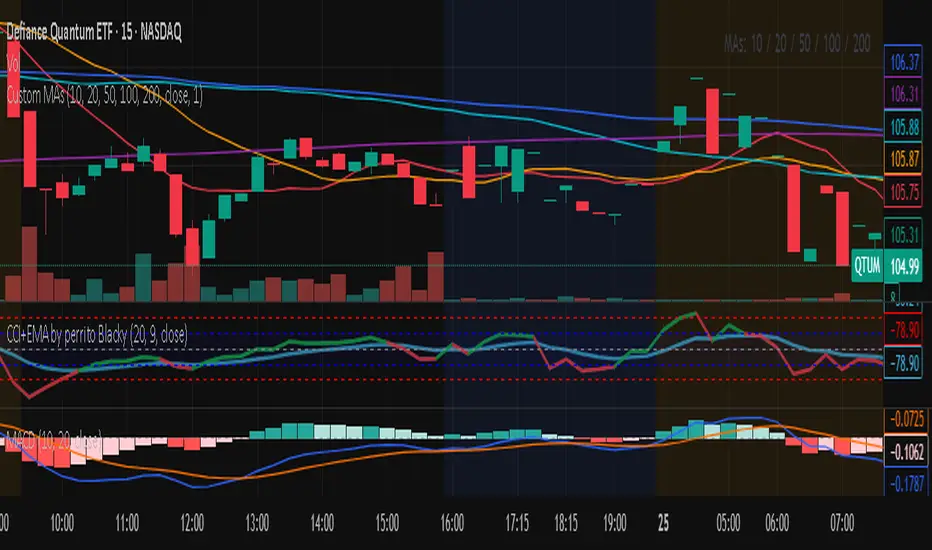Click the bold 25 date label

pyautogui.click(x=663, y=523)
